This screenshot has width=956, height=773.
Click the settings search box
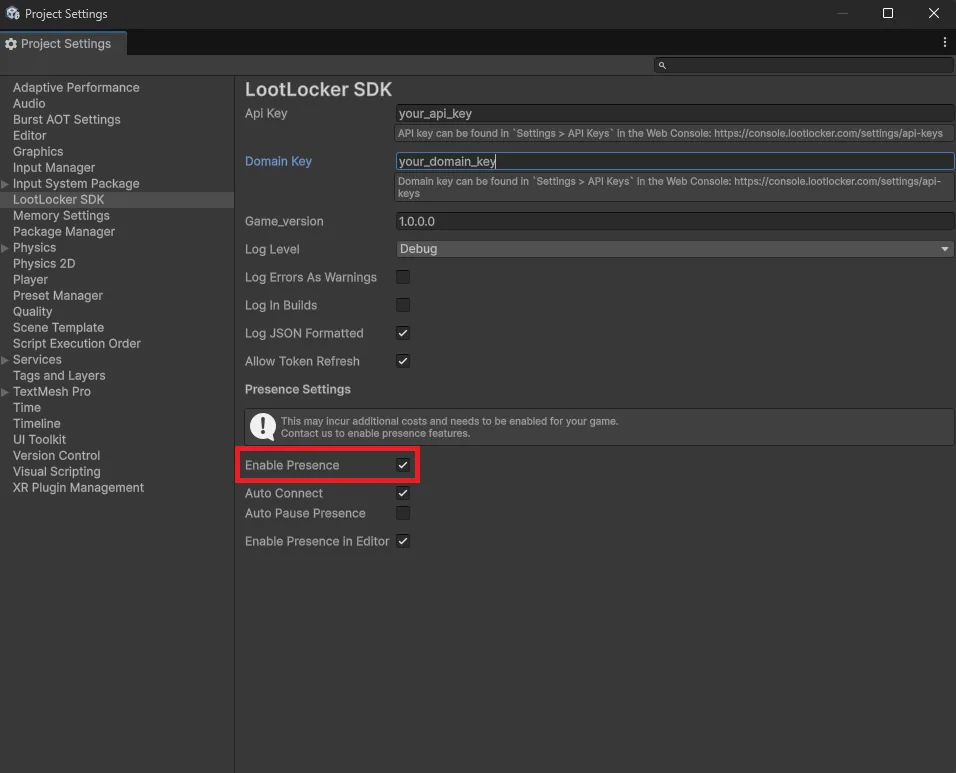[x=804, y=65]
